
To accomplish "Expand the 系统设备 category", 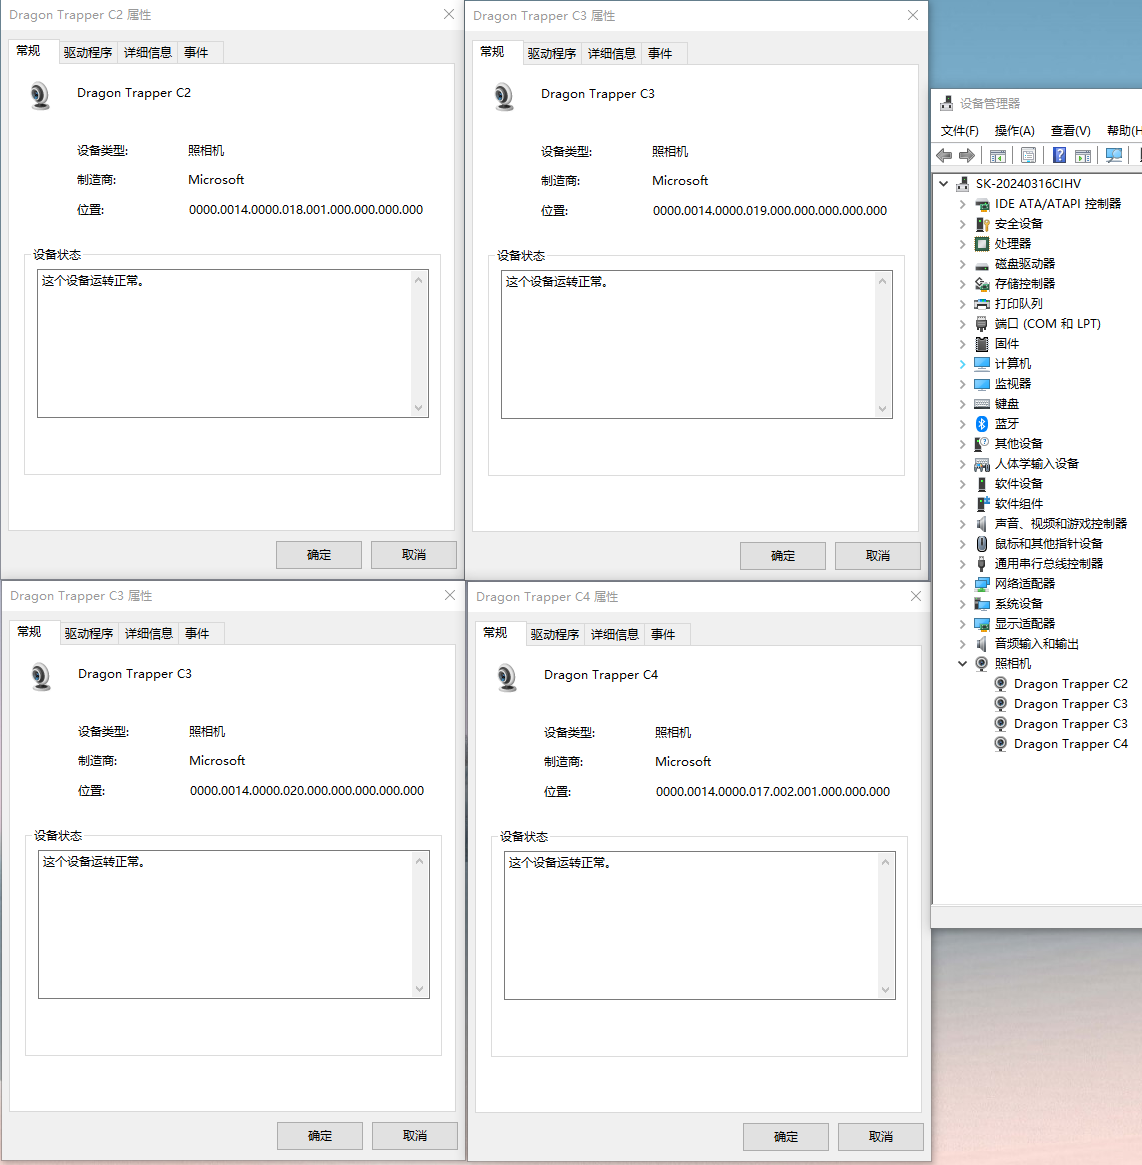I will (x=962, y=604).
